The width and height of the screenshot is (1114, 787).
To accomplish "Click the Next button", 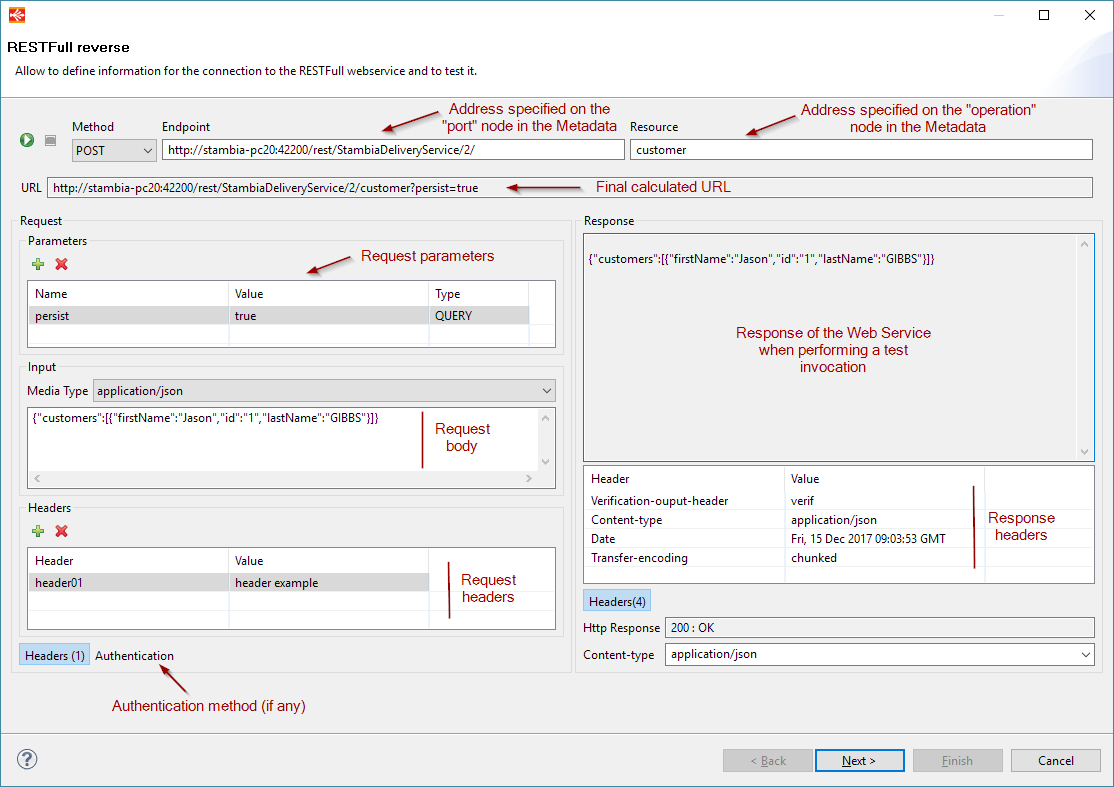I will 859,760.
